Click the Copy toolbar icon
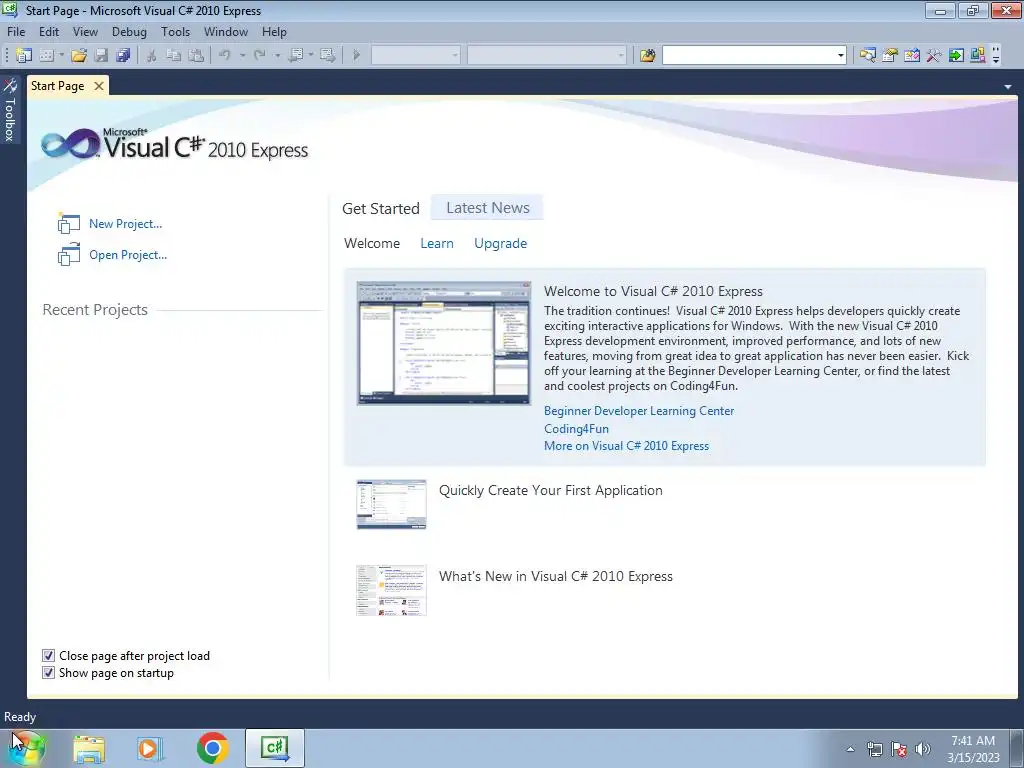 [174, 56]
